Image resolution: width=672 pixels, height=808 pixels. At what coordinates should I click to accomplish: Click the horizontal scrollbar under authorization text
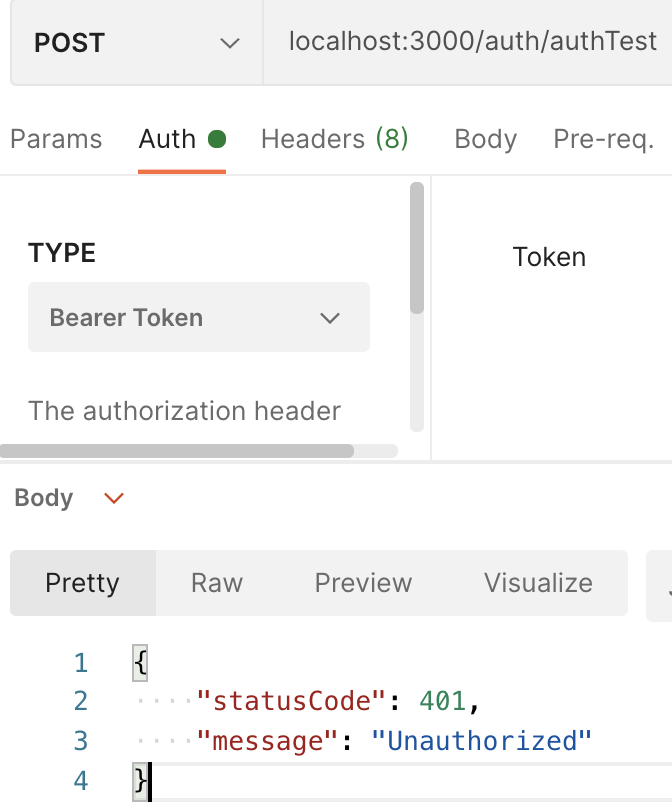point(177,451)
